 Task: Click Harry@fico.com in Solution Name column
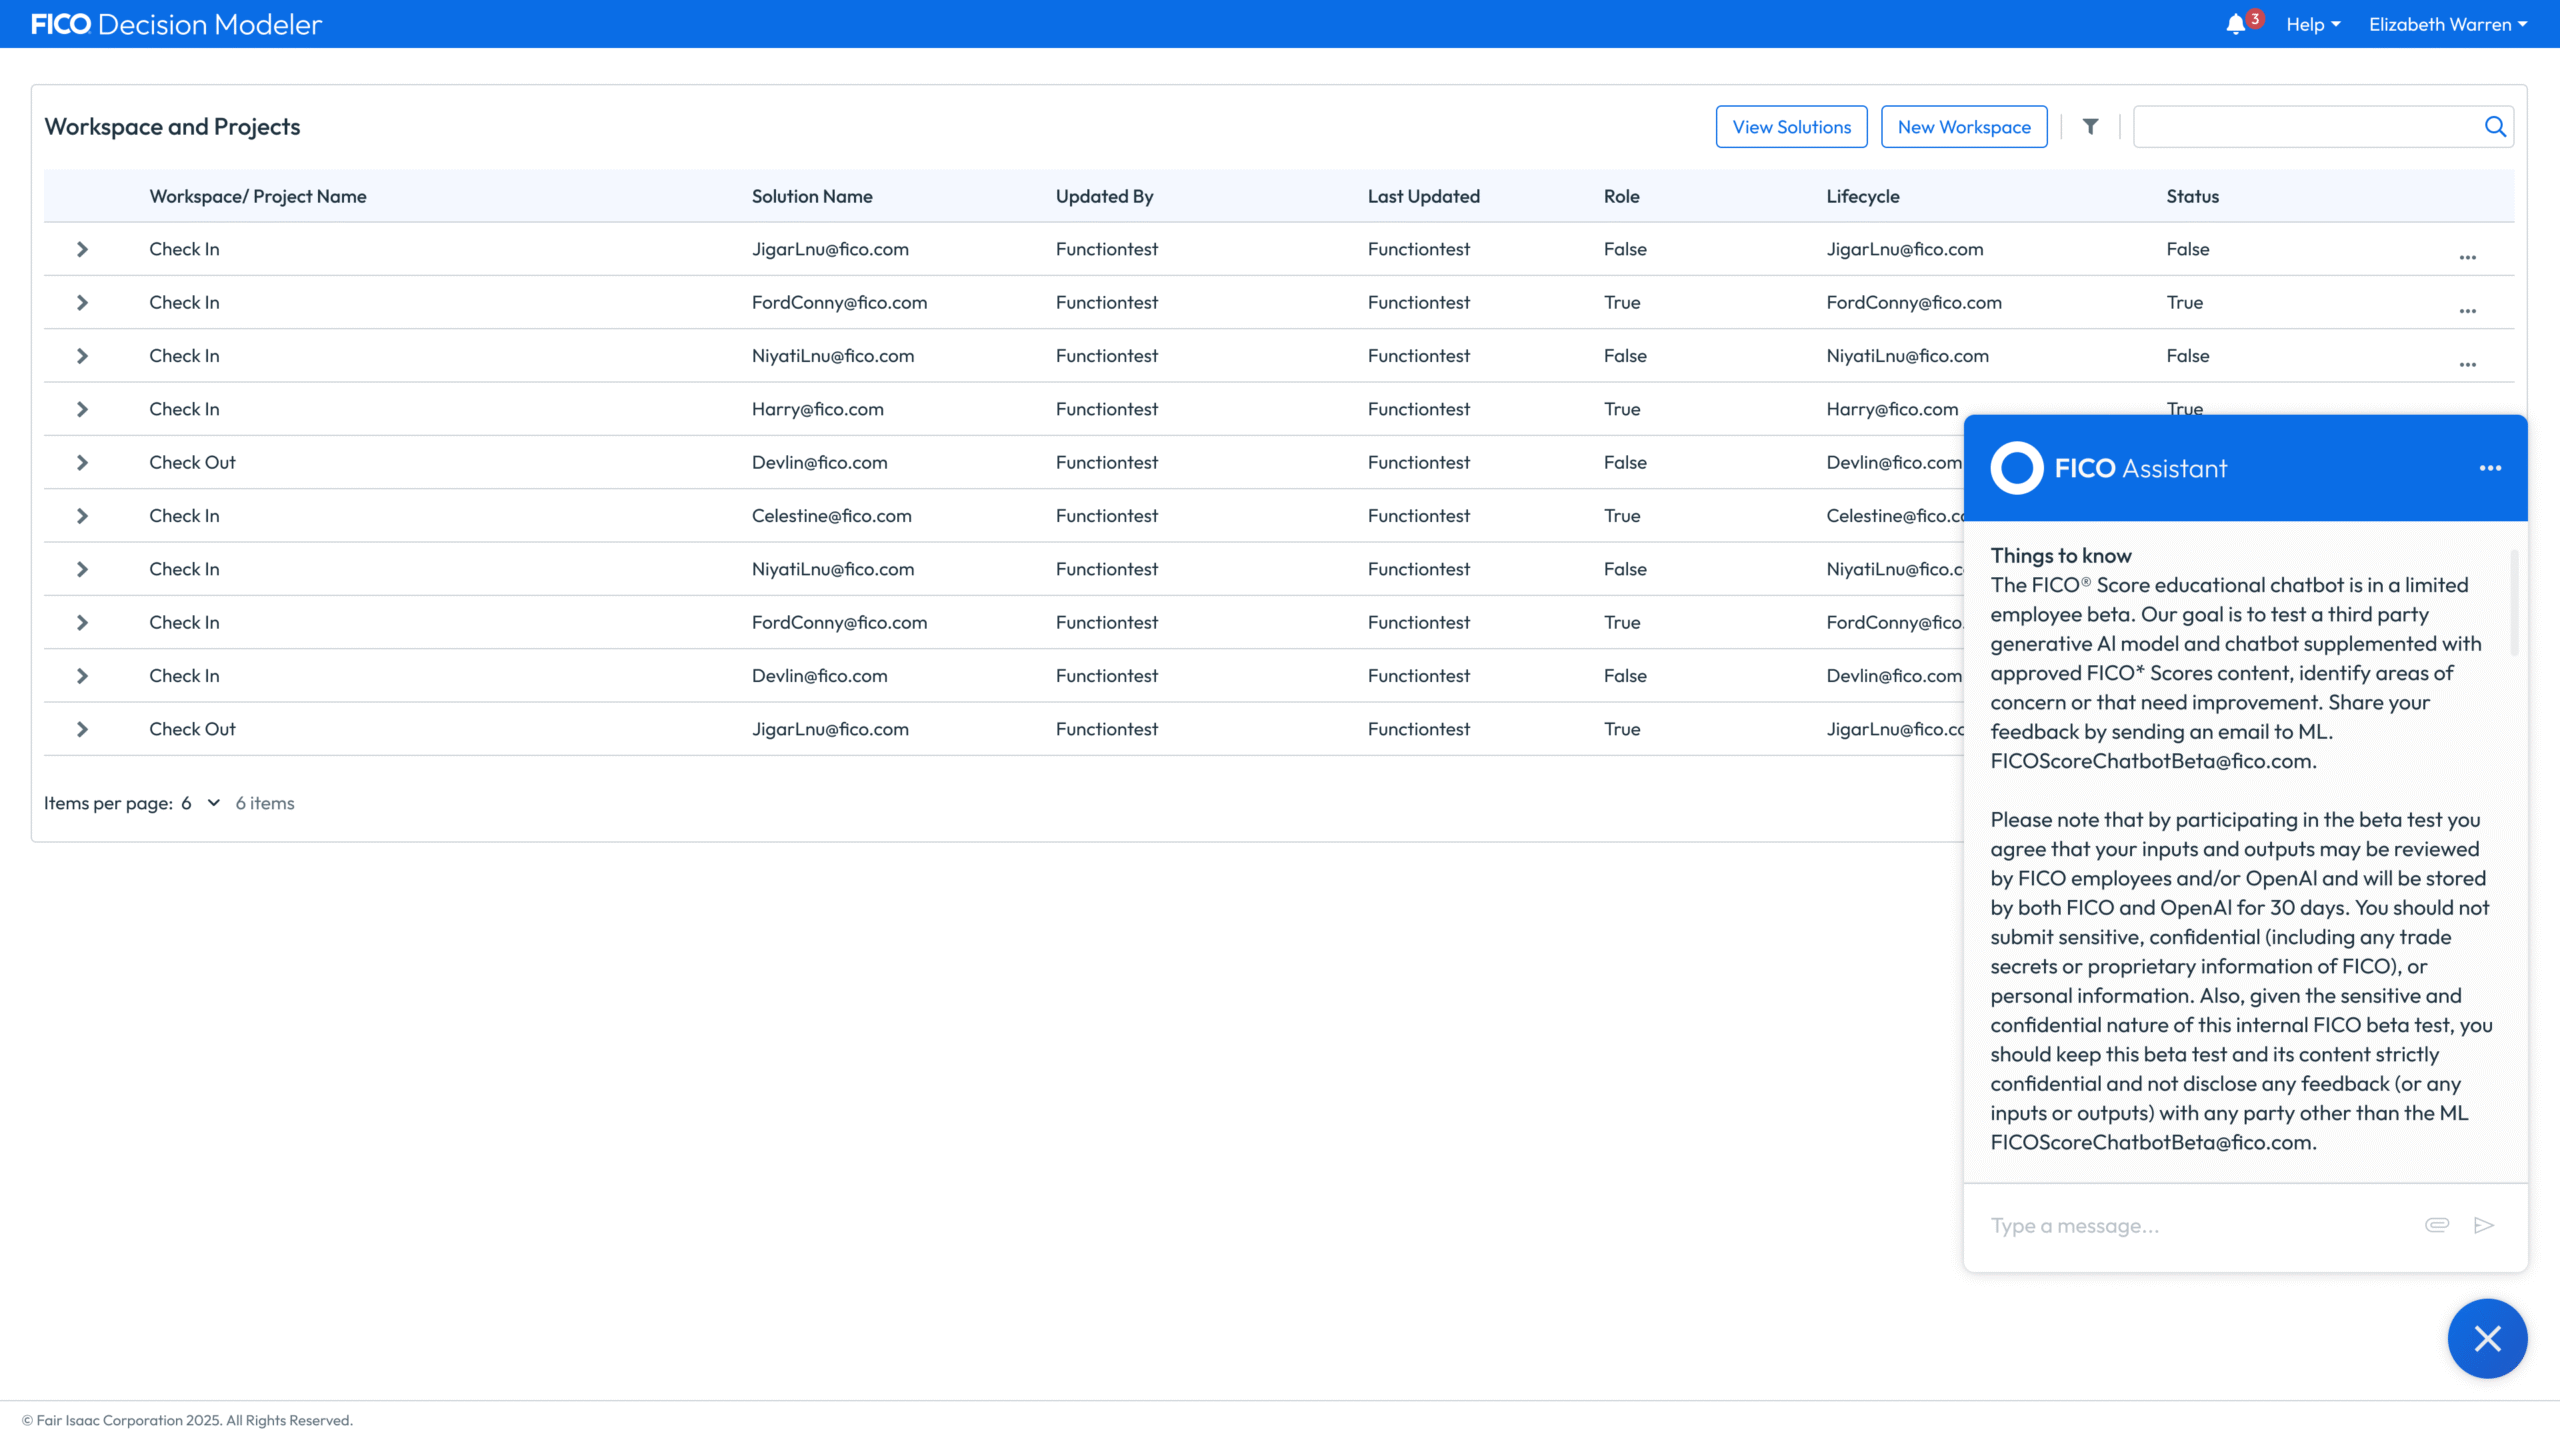[817, 409]
